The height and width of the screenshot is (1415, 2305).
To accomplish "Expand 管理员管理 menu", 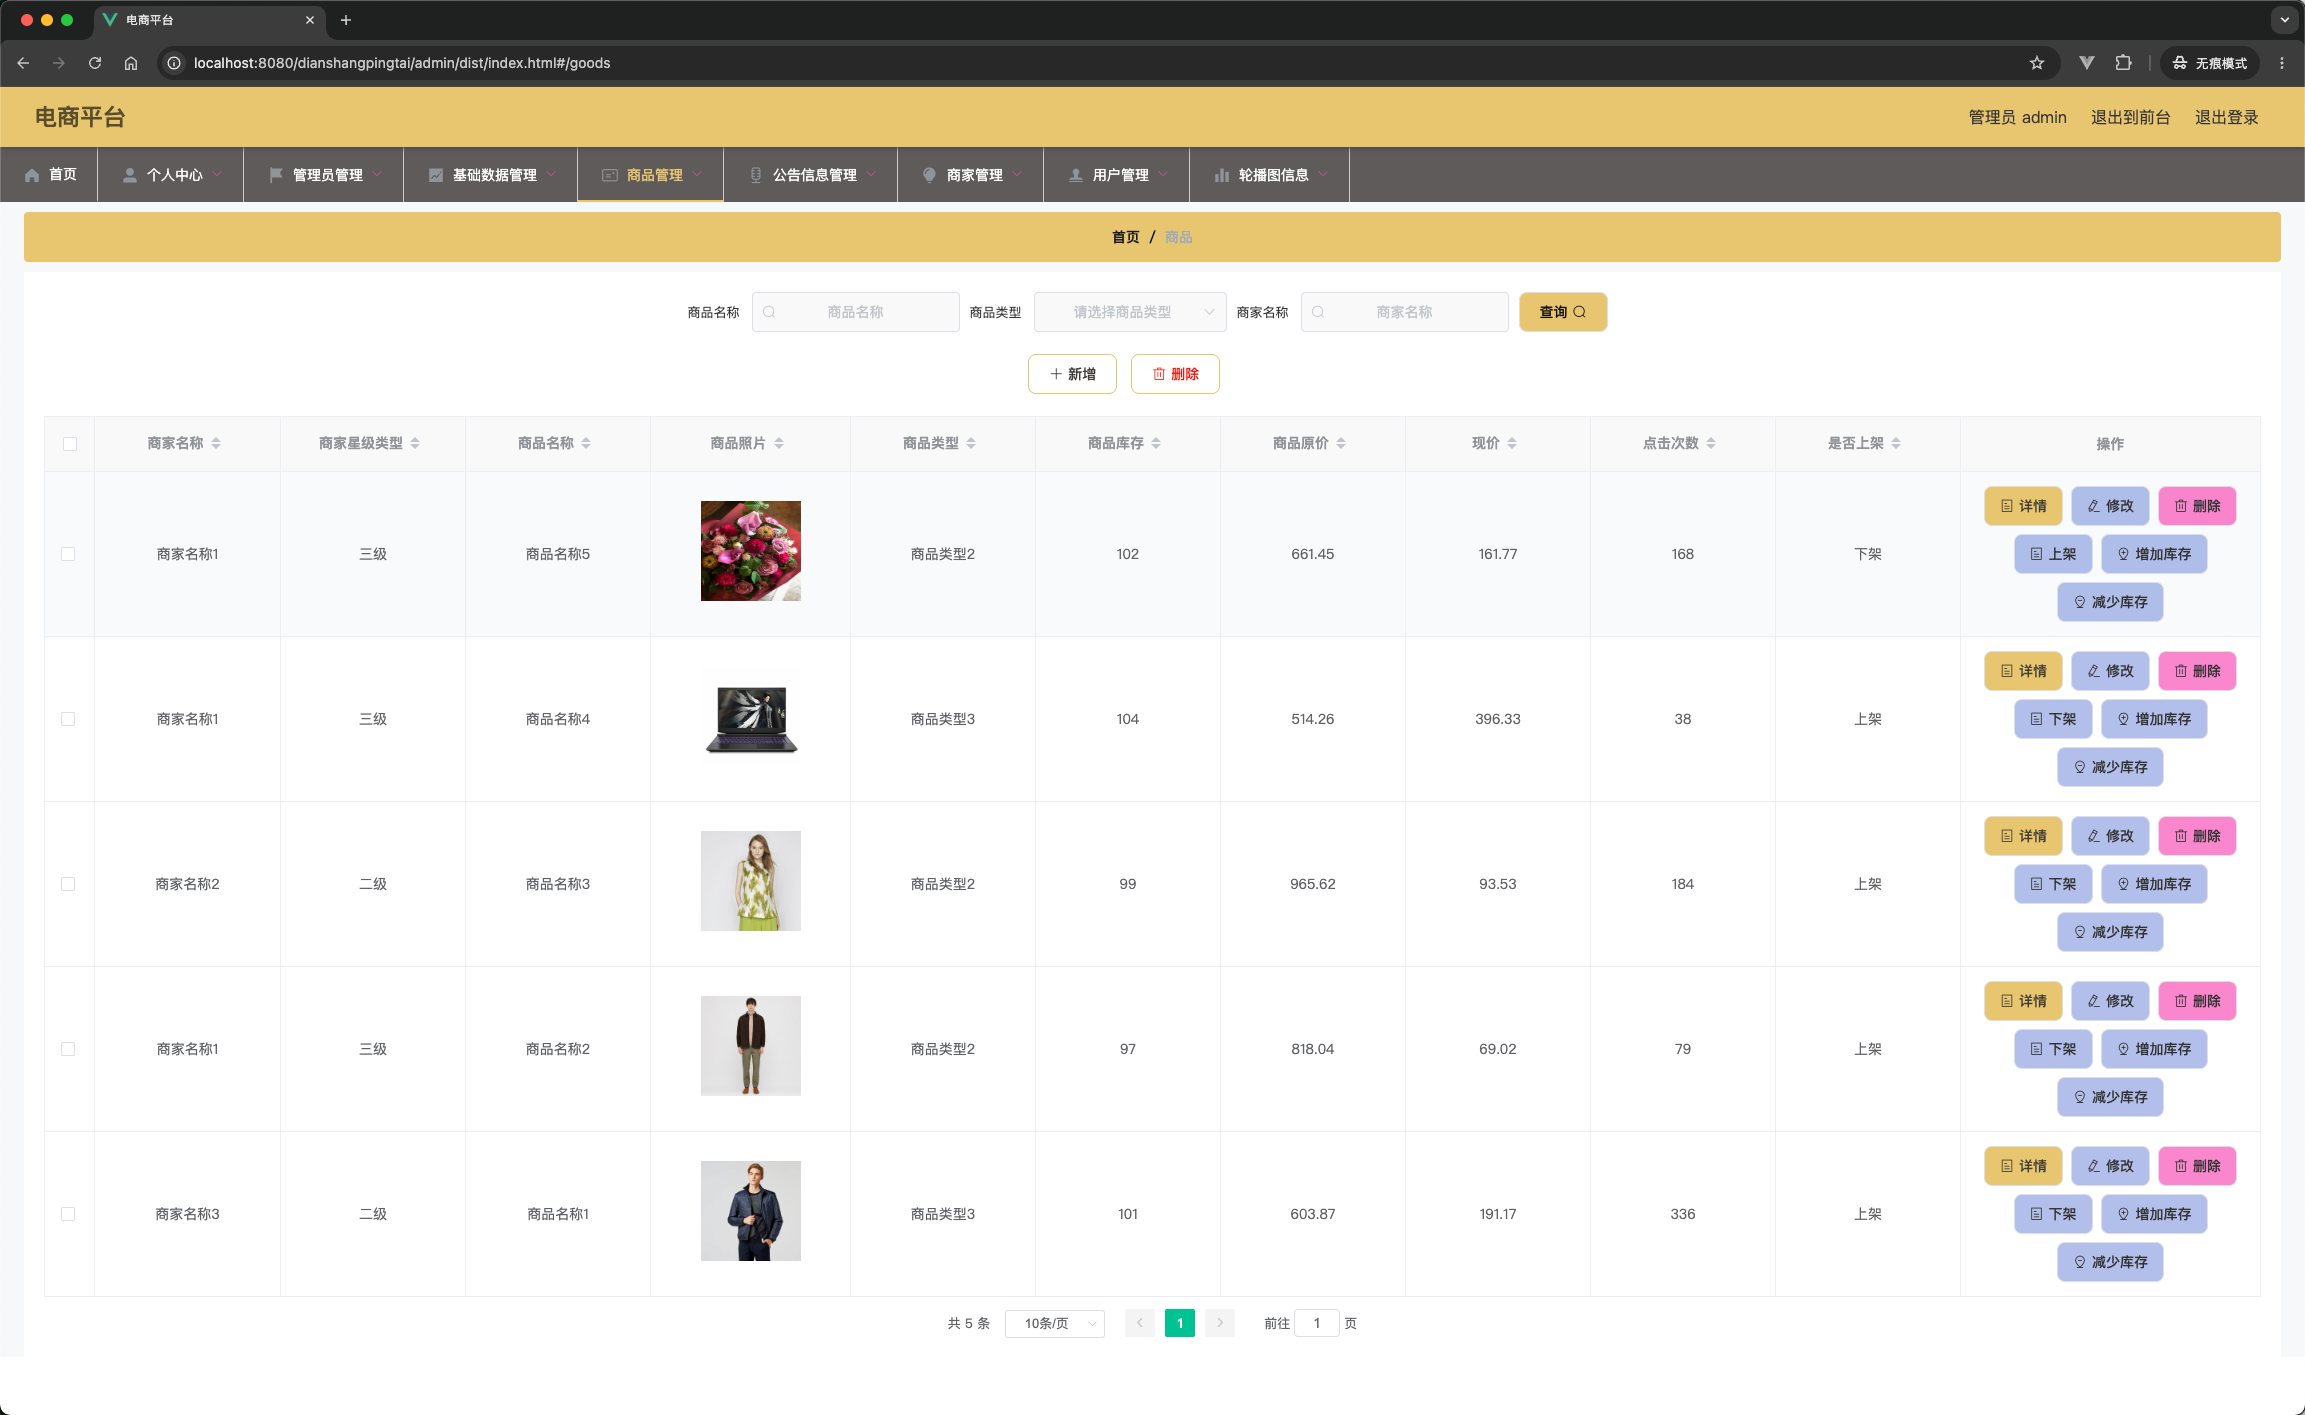I will (324, 175).
